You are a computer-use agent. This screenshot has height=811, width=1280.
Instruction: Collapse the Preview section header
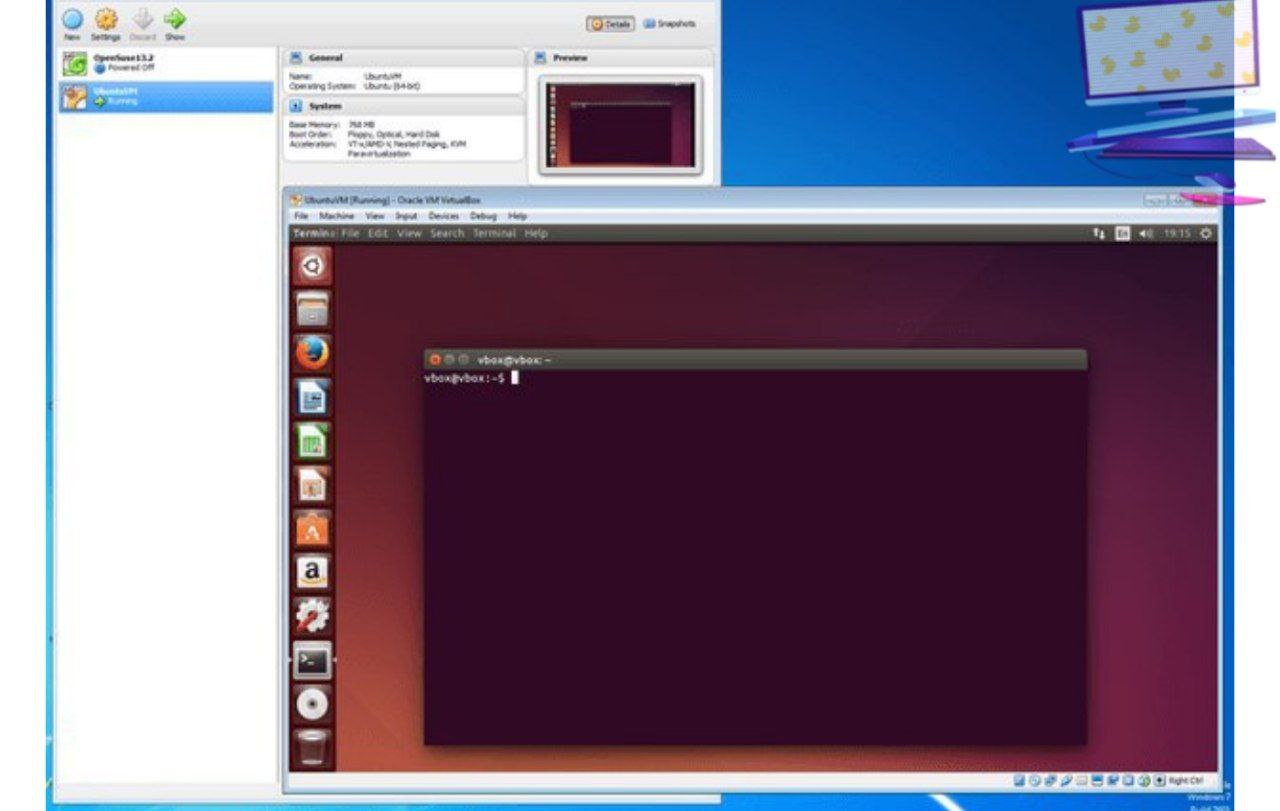tap(620, 58)
